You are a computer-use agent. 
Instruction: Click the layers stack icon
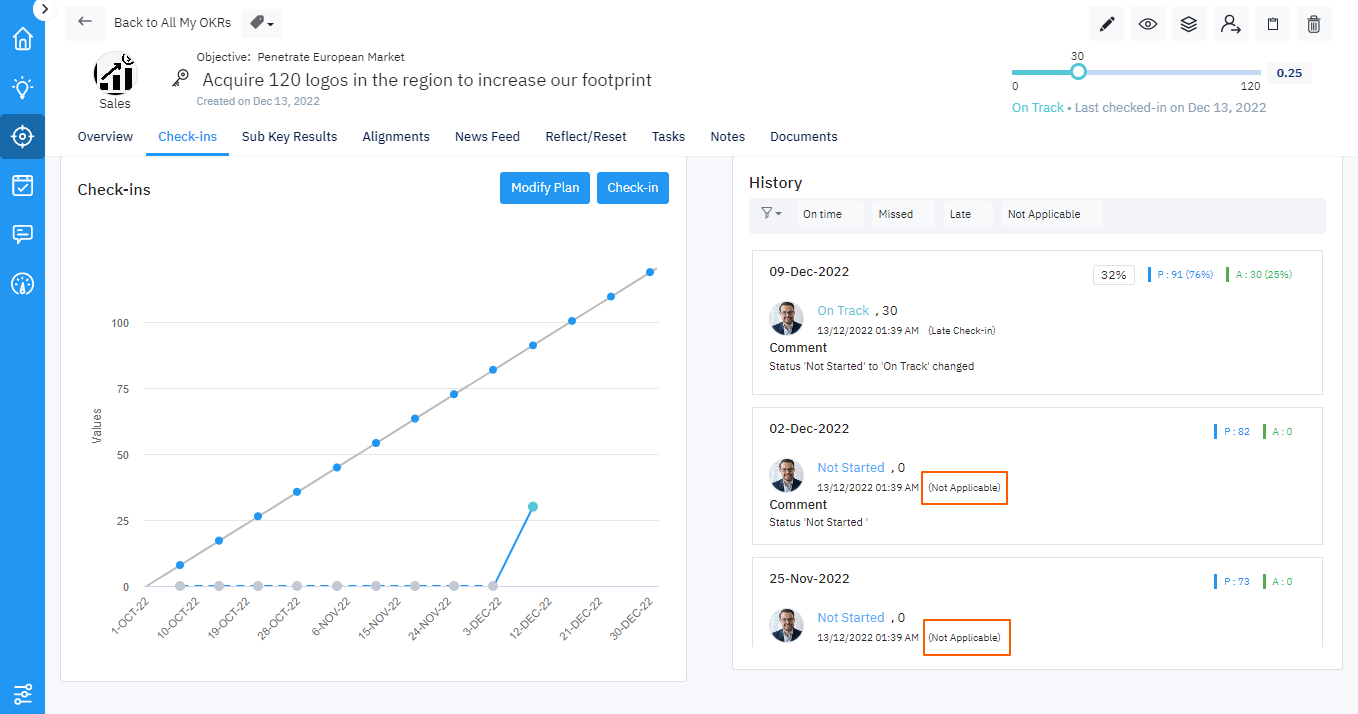click(1189, 24)
